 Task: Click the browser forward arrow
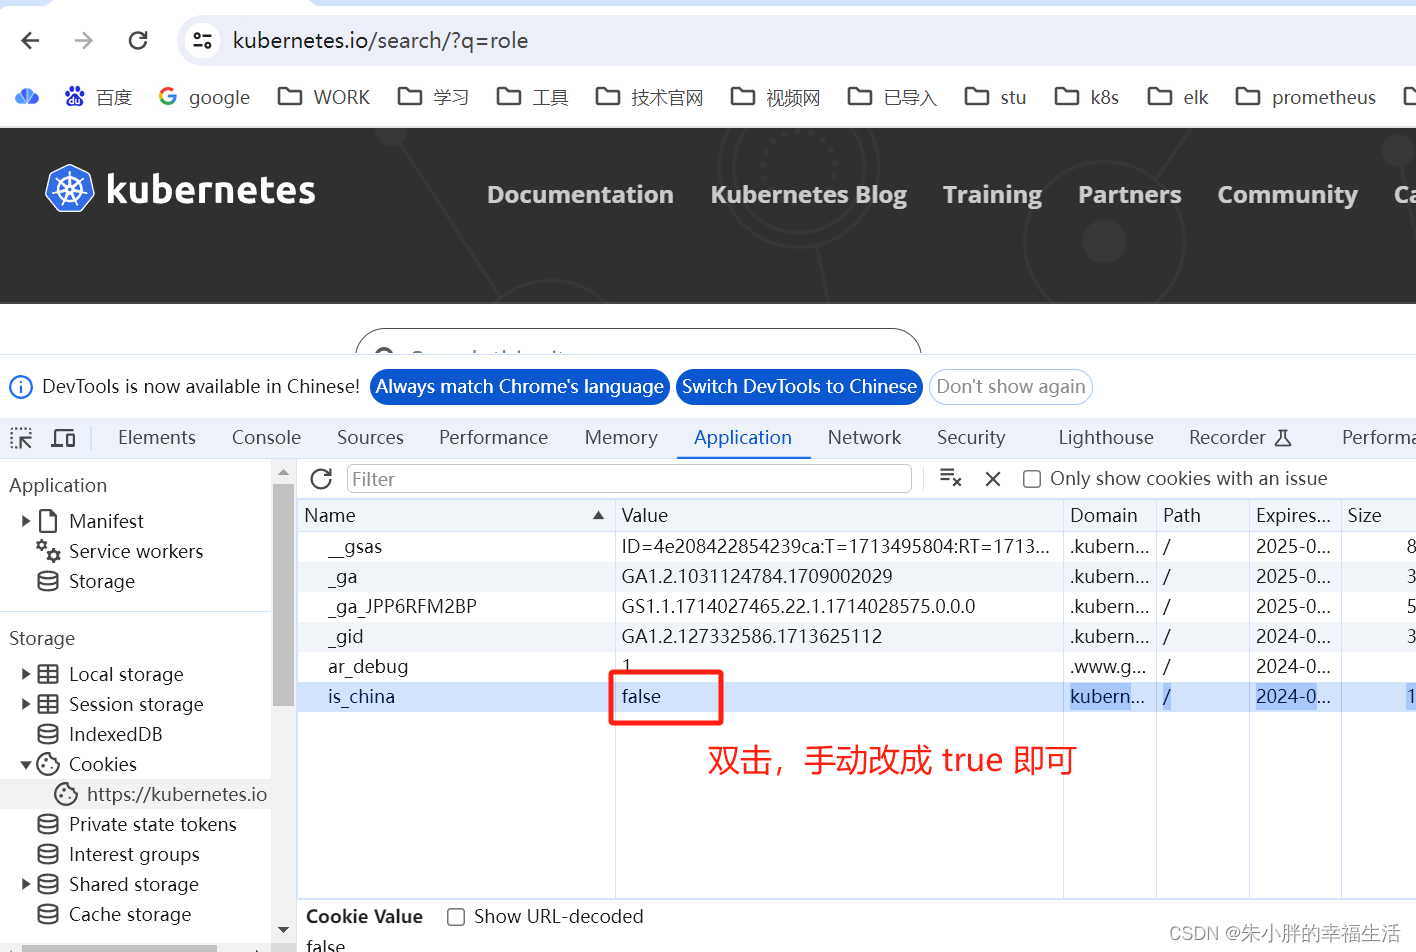84,40
